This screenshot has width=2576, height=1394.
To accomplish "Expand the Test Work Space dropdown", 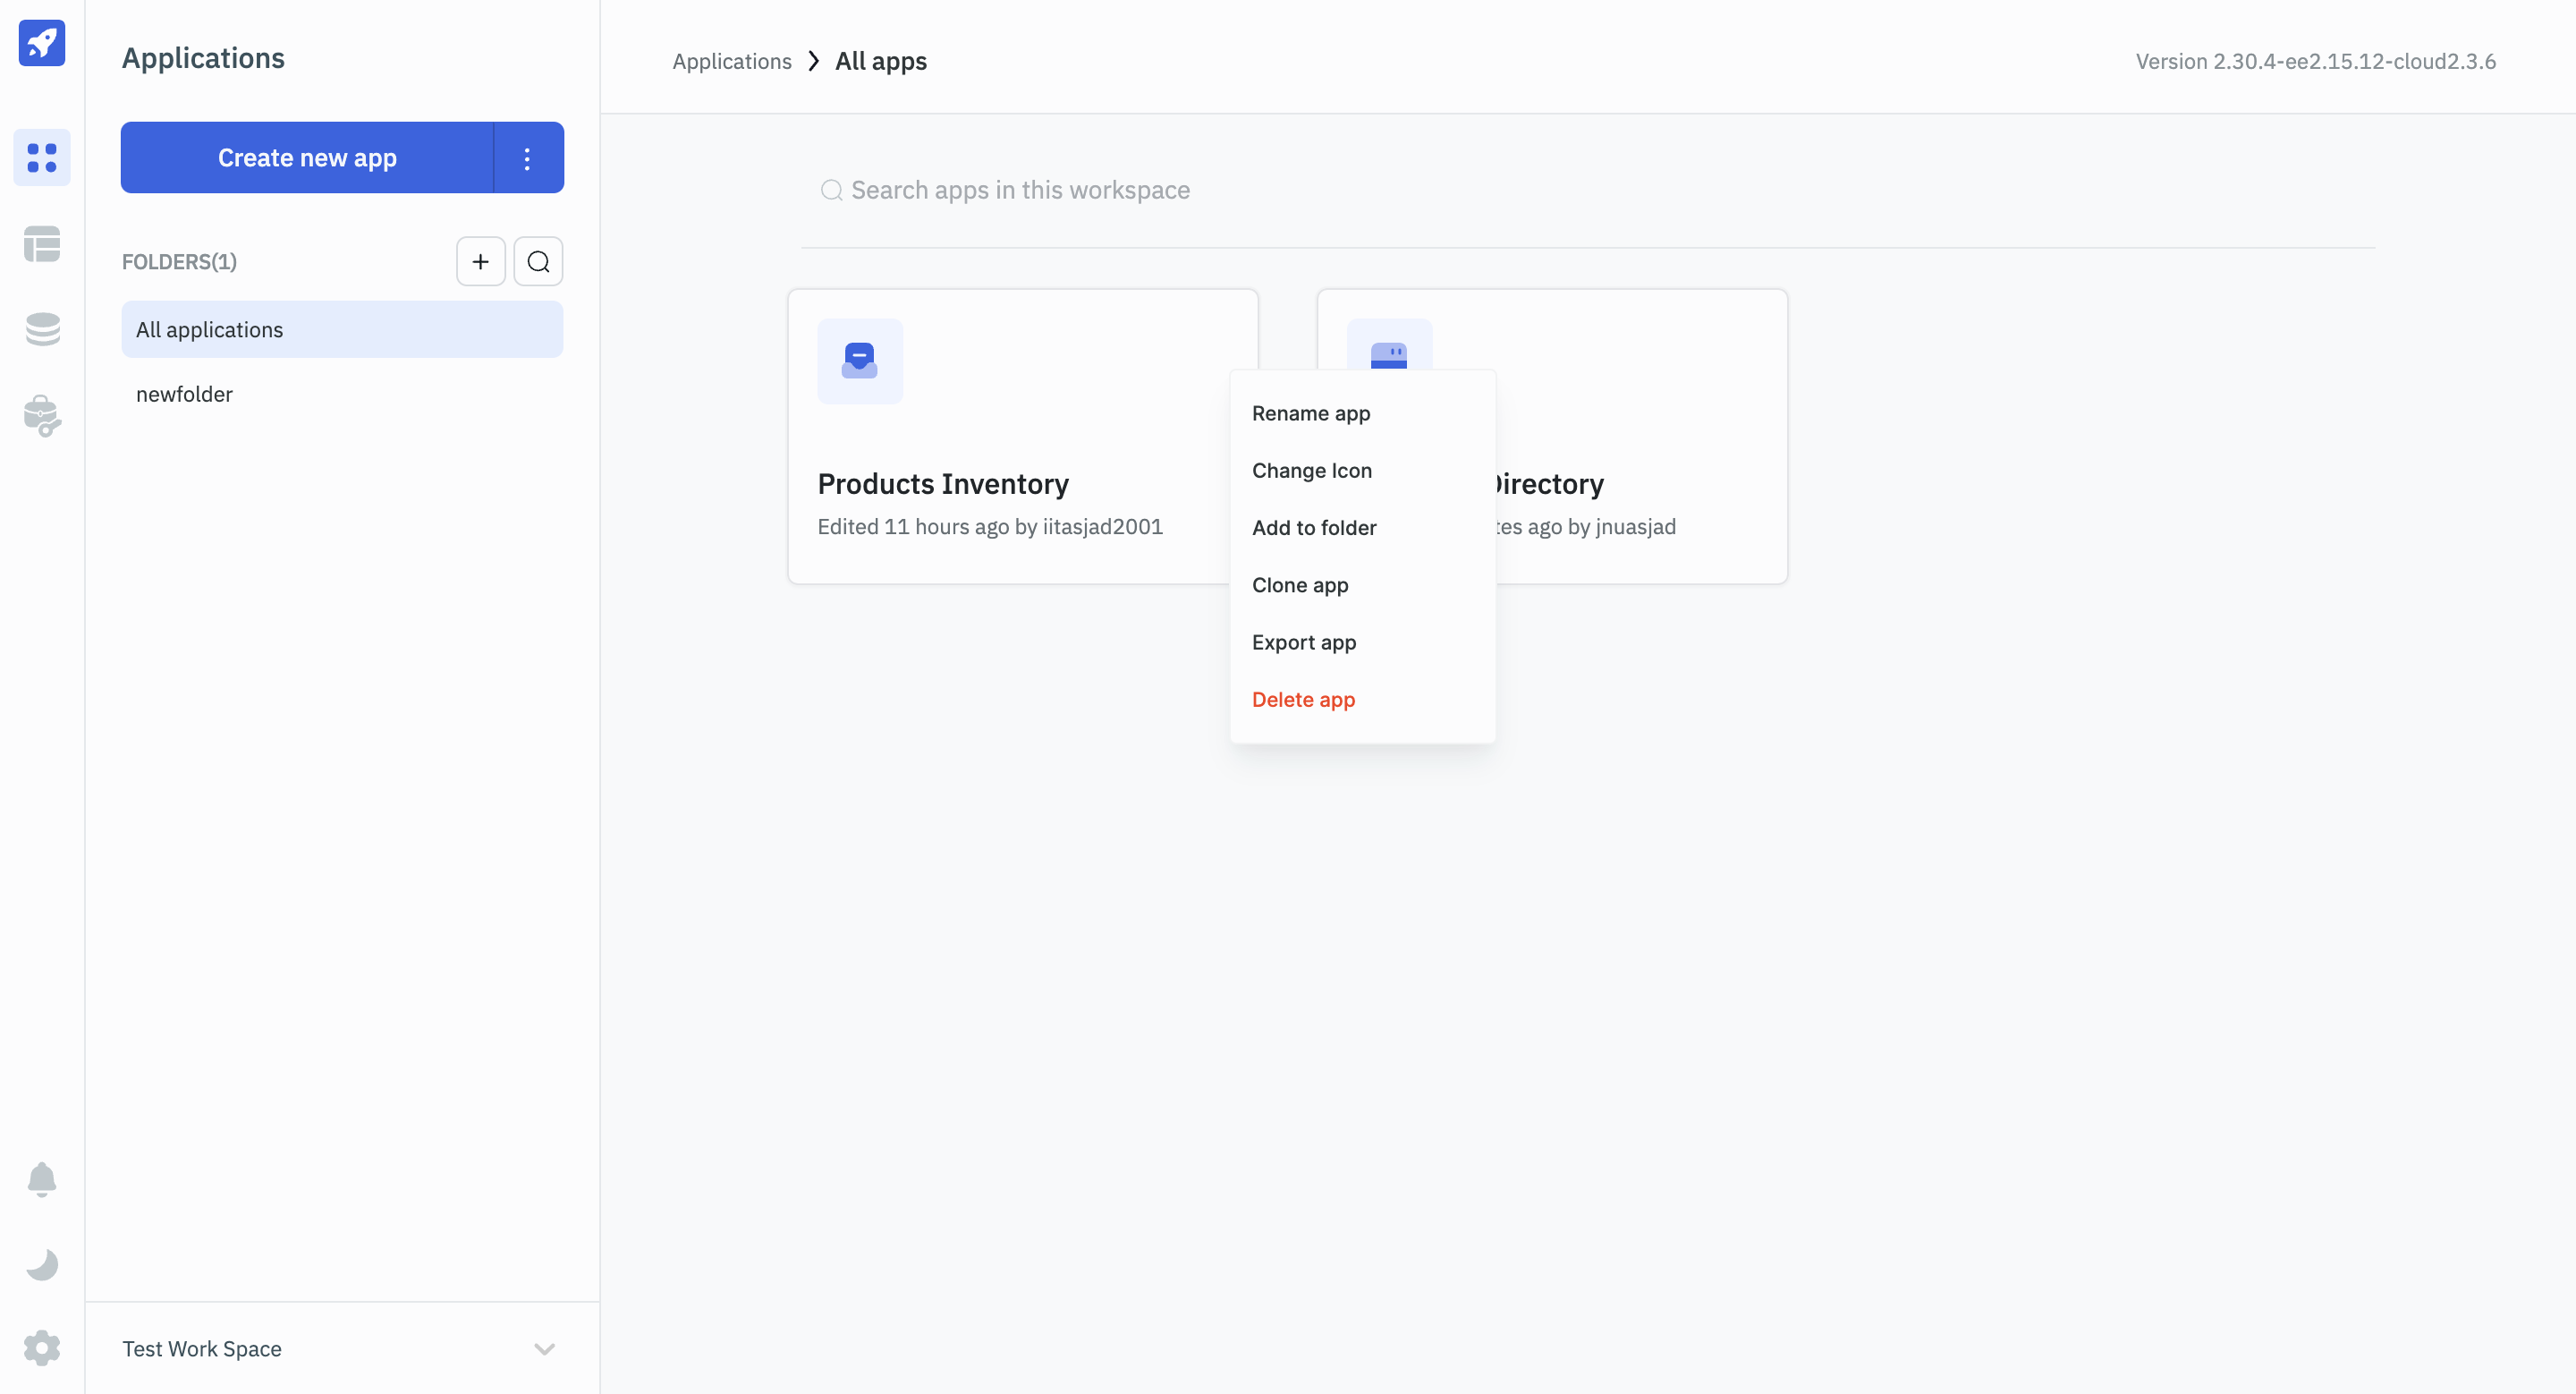I will pos(544,1347).
